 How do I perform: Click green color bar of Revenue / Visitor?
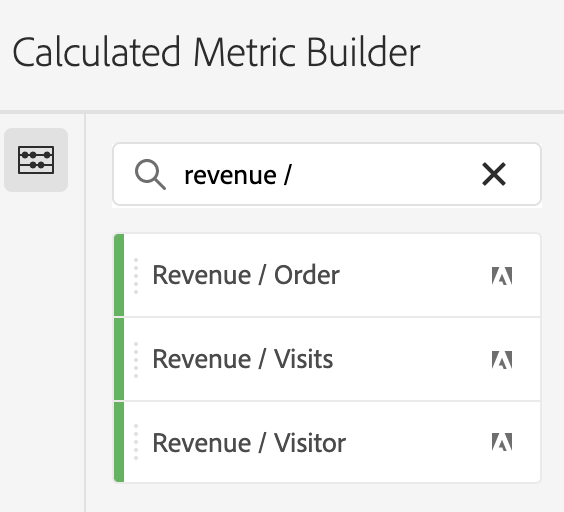pos(119,442)
